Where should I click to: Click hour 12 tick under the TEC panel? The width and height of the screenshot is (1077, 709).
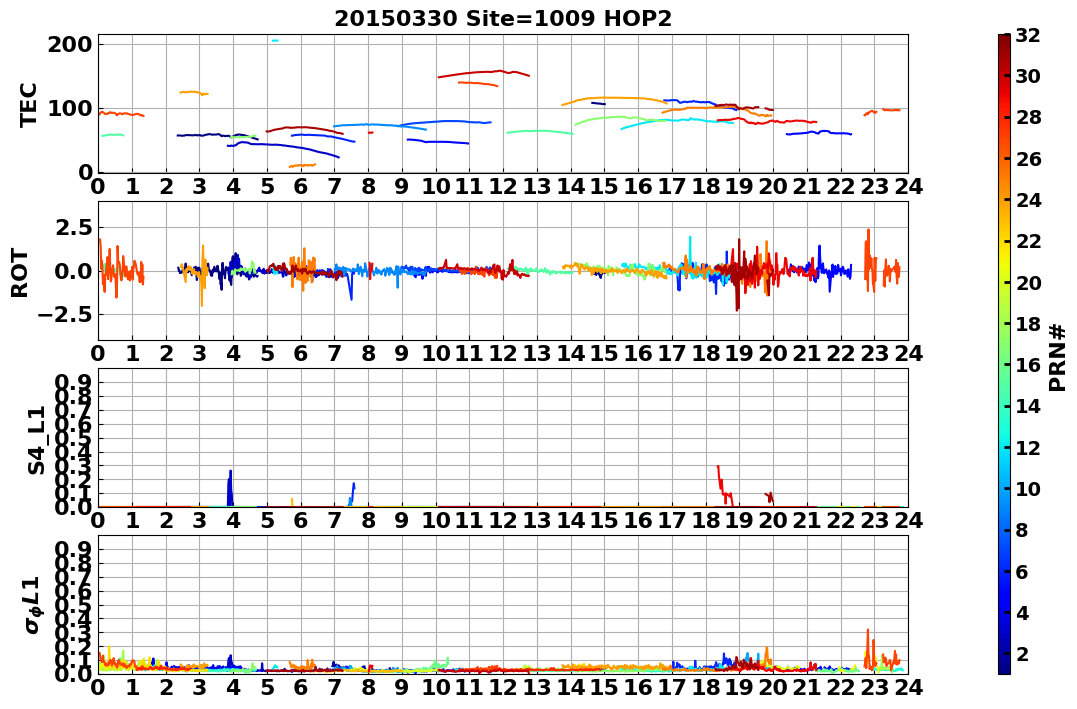(x=503, y=186)
